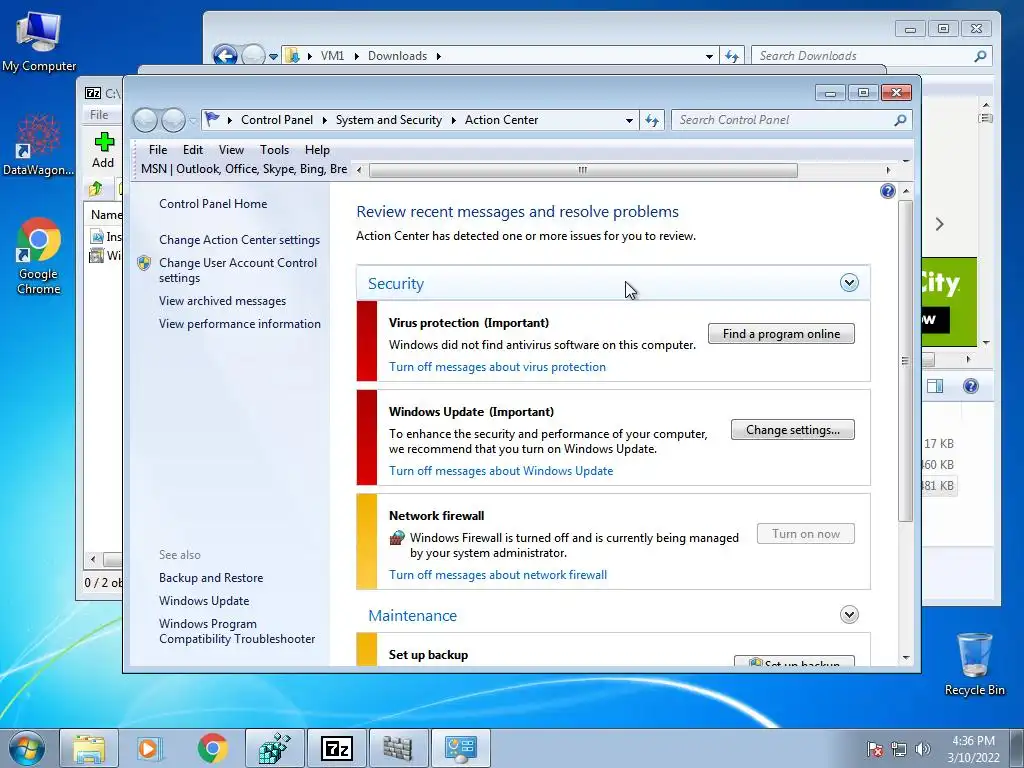Click the search icon in Search Downloads box
Image resolution: width=1024 pixels, height=768 pixels.
pyautogui.click(x=980, y=56)
